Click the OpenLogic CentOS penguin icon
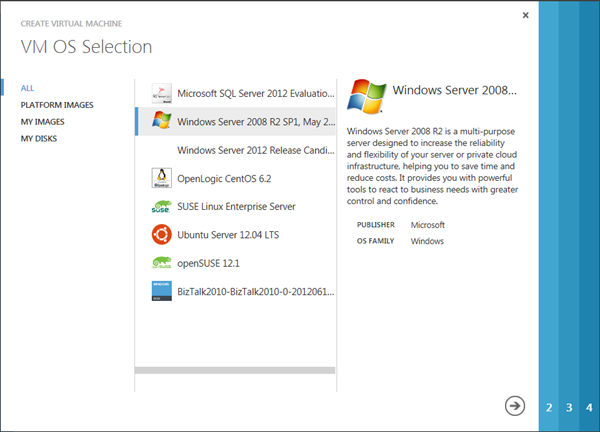Screen dimensions: 600x432 (161, 178)
